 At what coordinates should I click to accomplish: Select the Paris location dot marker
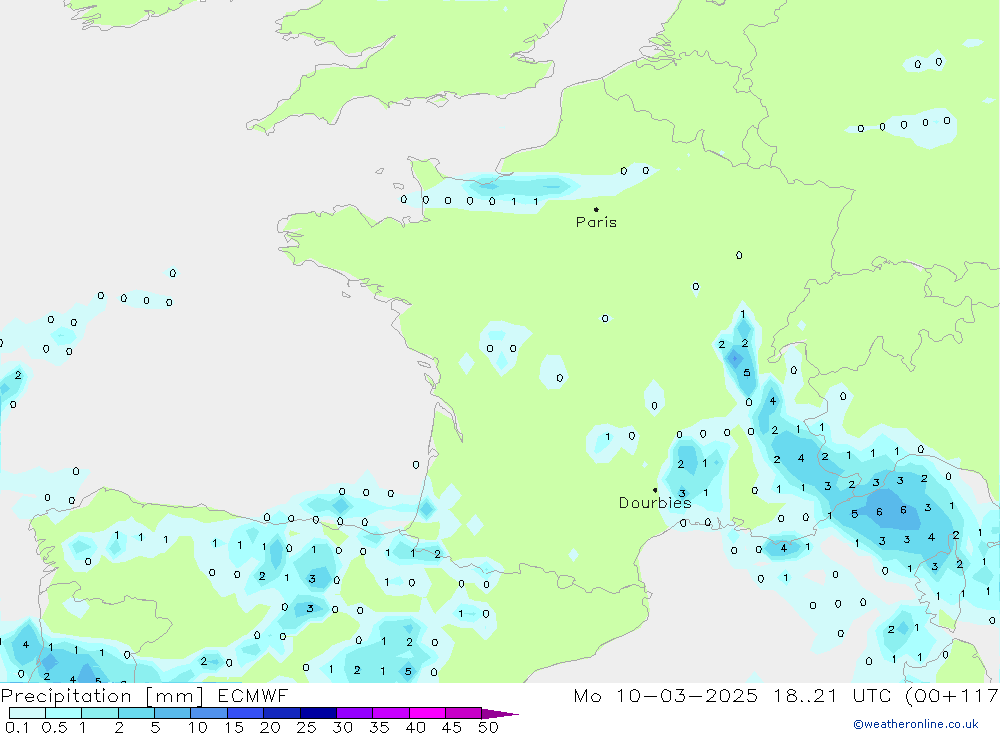coord(596,209)
